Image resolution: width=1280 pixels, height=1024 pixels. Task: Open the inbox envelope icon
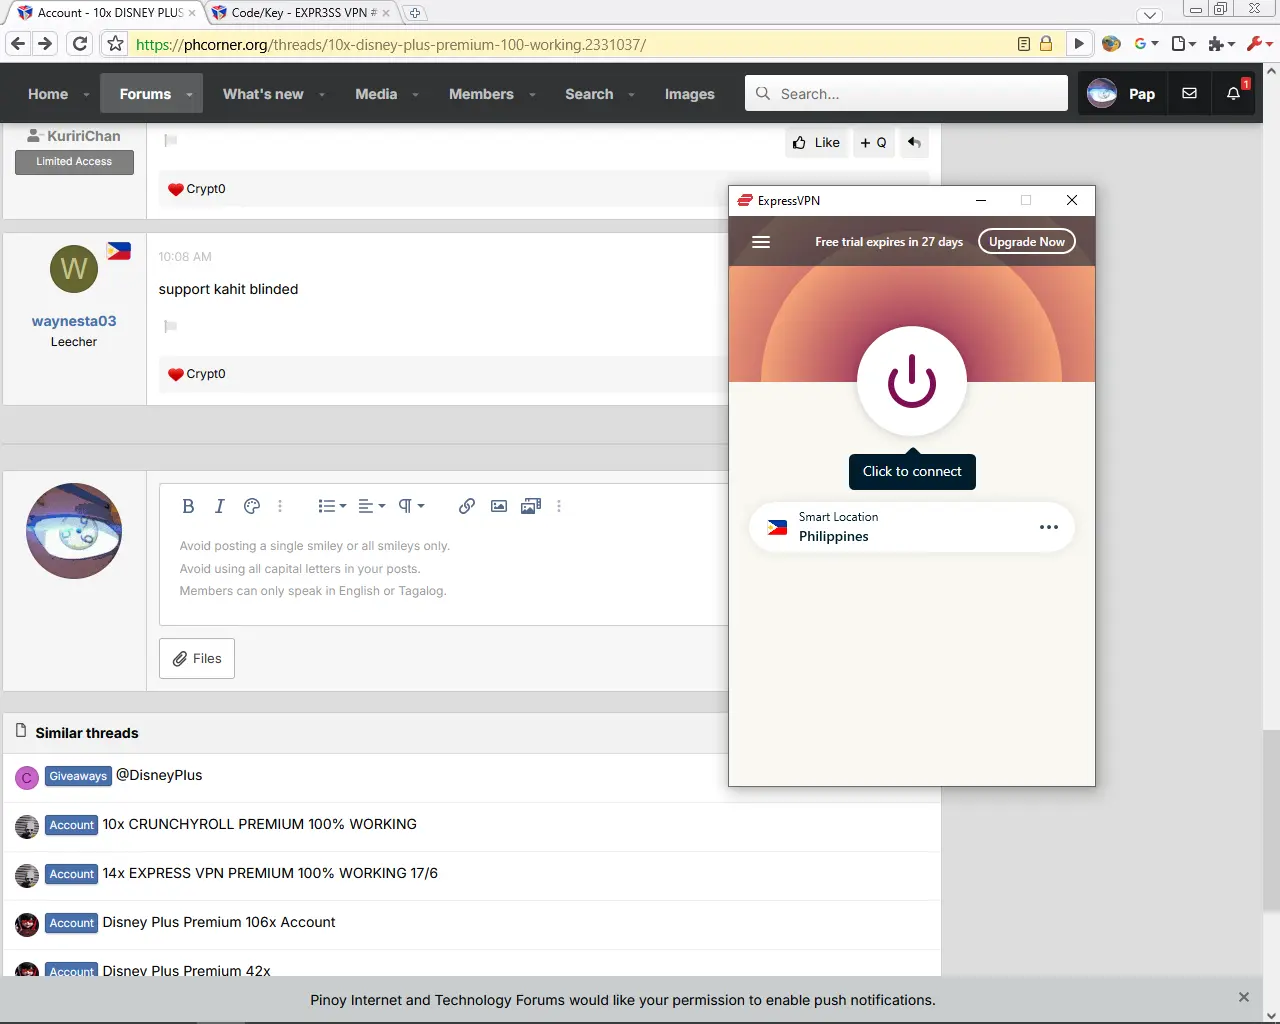[x=1189, y=94]
